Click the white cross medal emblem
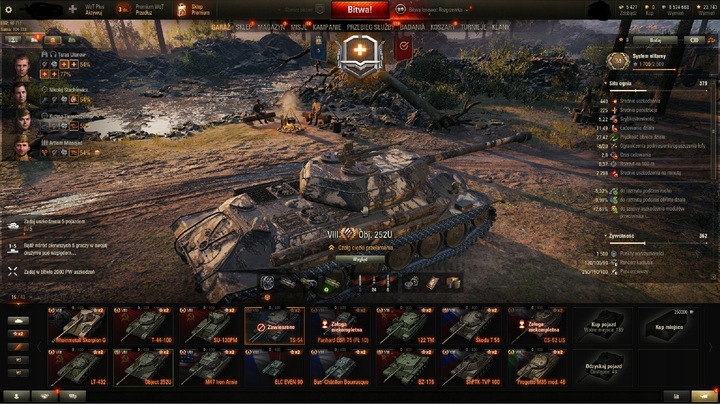The image size is (720, 405). click(x=360, y=54)
